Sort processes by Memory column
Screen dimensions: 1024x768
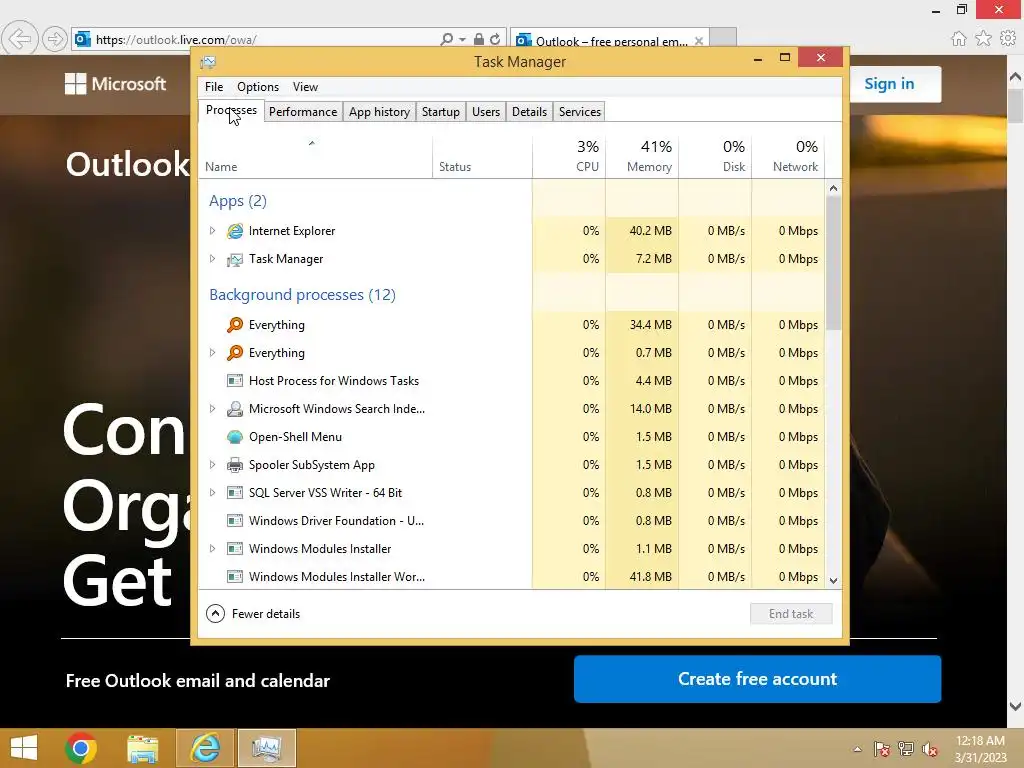coord(642,157)
